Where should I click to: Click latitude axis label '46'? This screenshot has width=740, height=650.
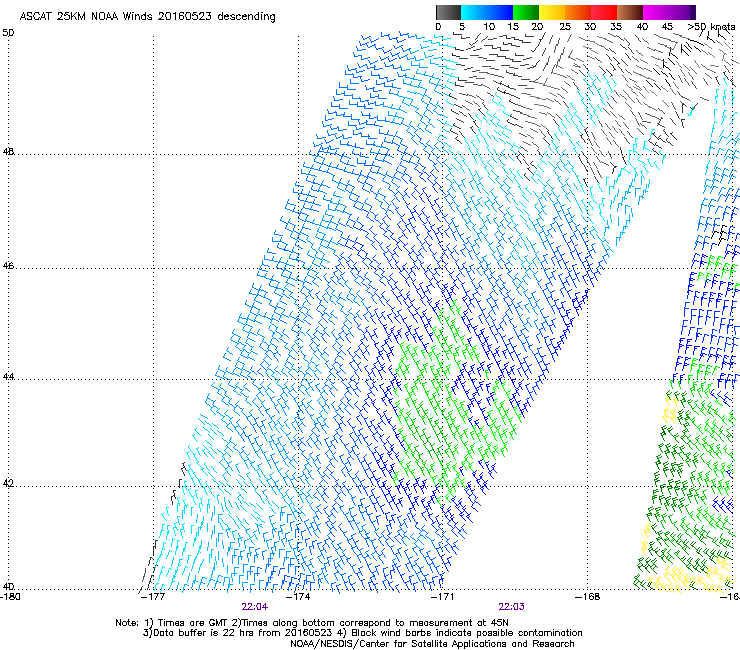(8, 266)
